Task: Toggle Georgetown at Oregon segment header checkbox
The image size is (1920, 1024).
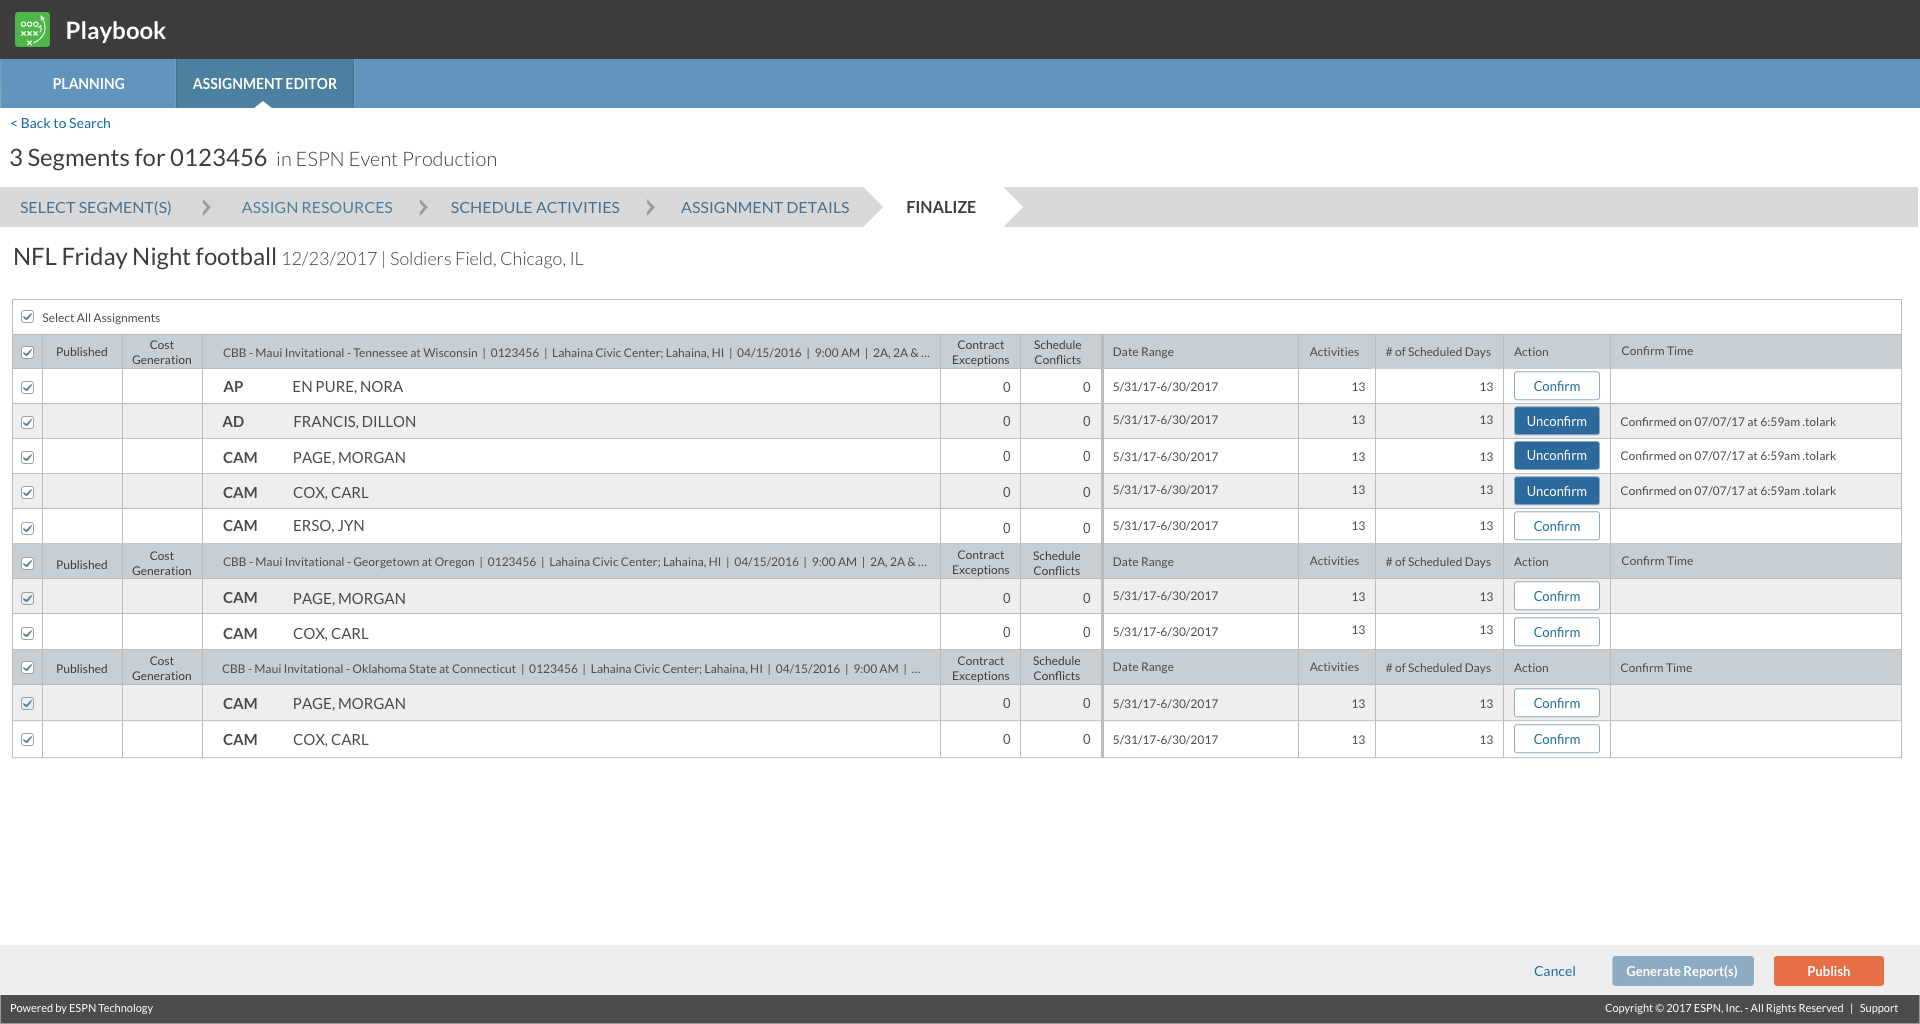Action: [x=28, y=563]
